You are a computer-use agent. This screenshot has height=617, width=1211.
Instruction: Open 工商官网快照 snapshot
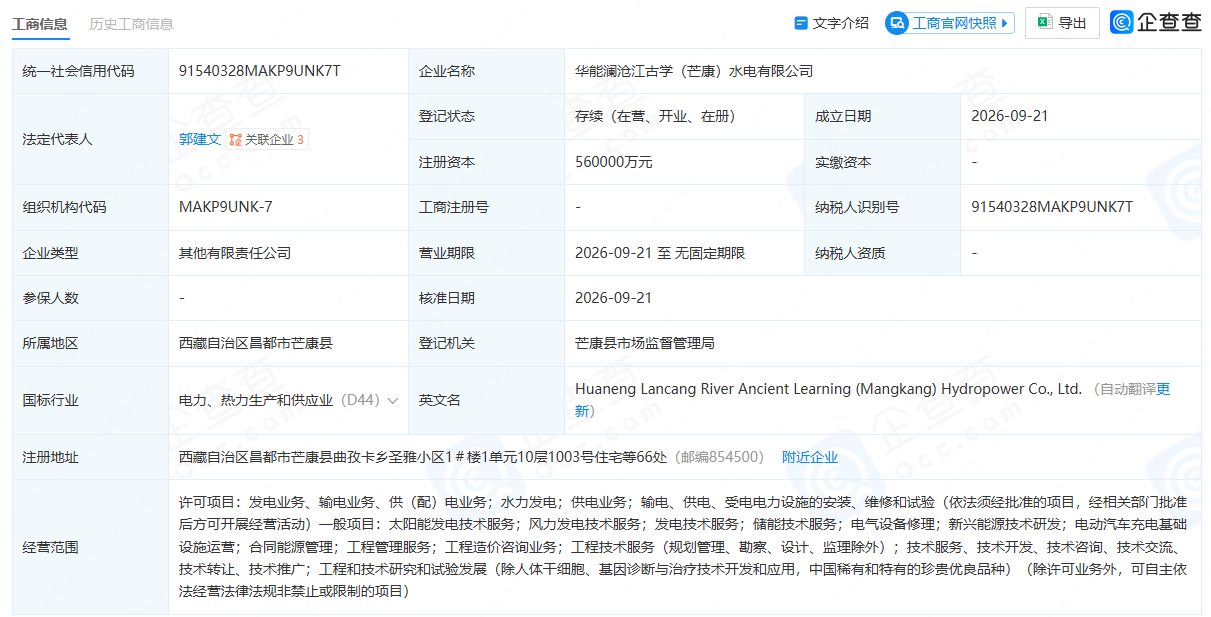point(949,23)
